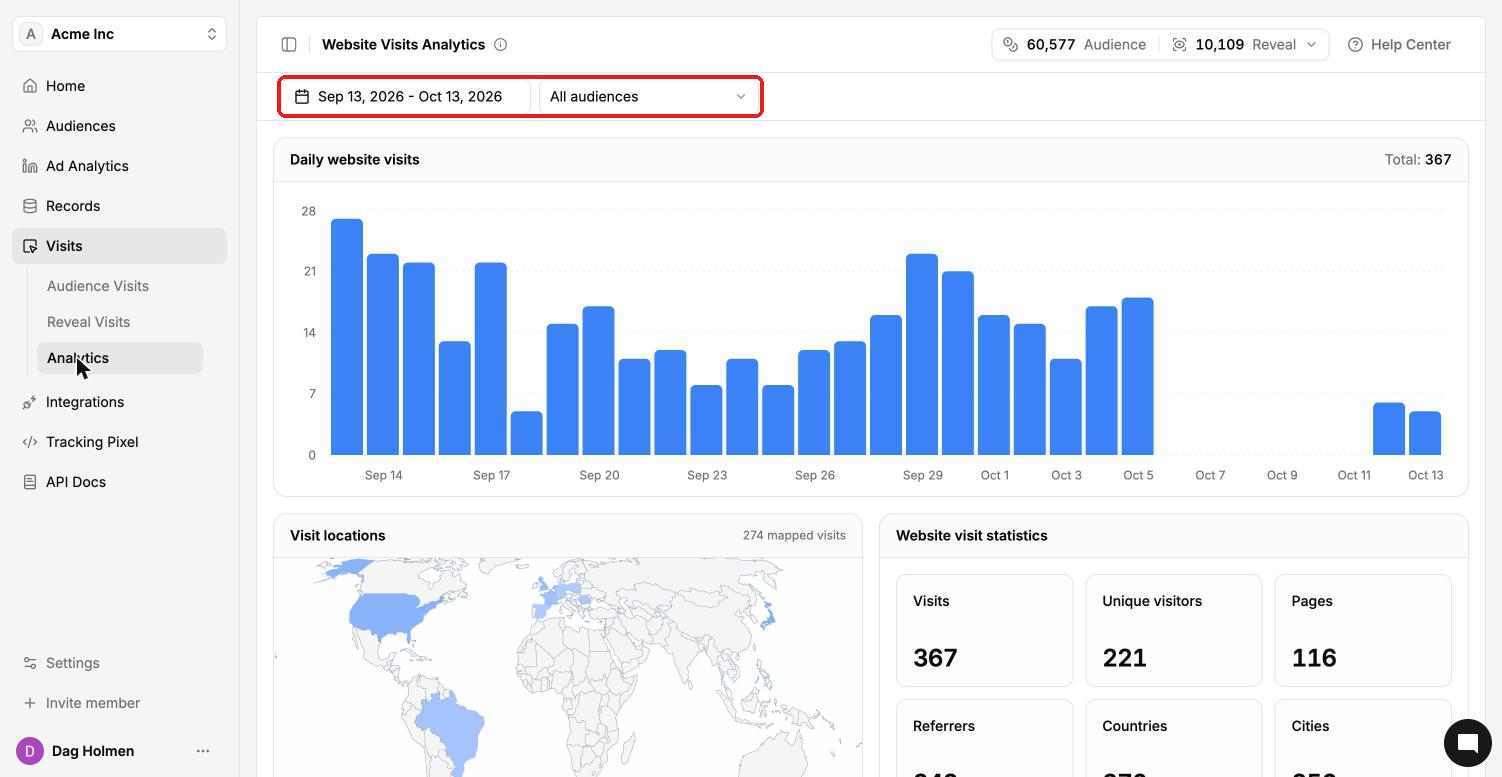Click the tallest bar in the visits chart
1502x777 pixels.
[347, 337]
